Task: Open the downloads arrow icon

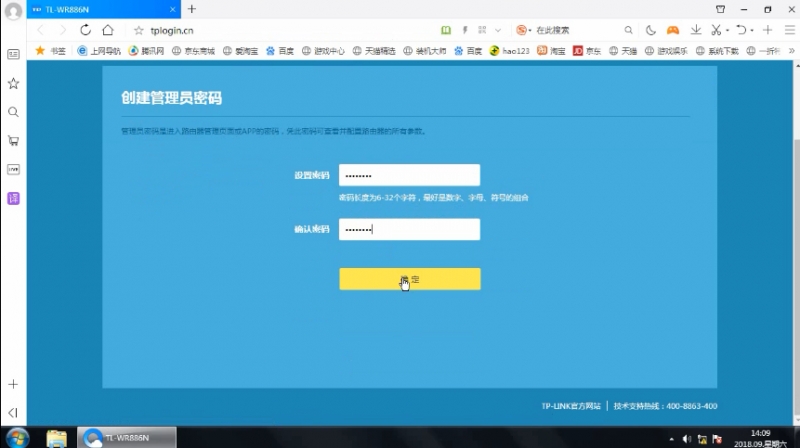Action: pyautogui.click(x=695, y=30)
